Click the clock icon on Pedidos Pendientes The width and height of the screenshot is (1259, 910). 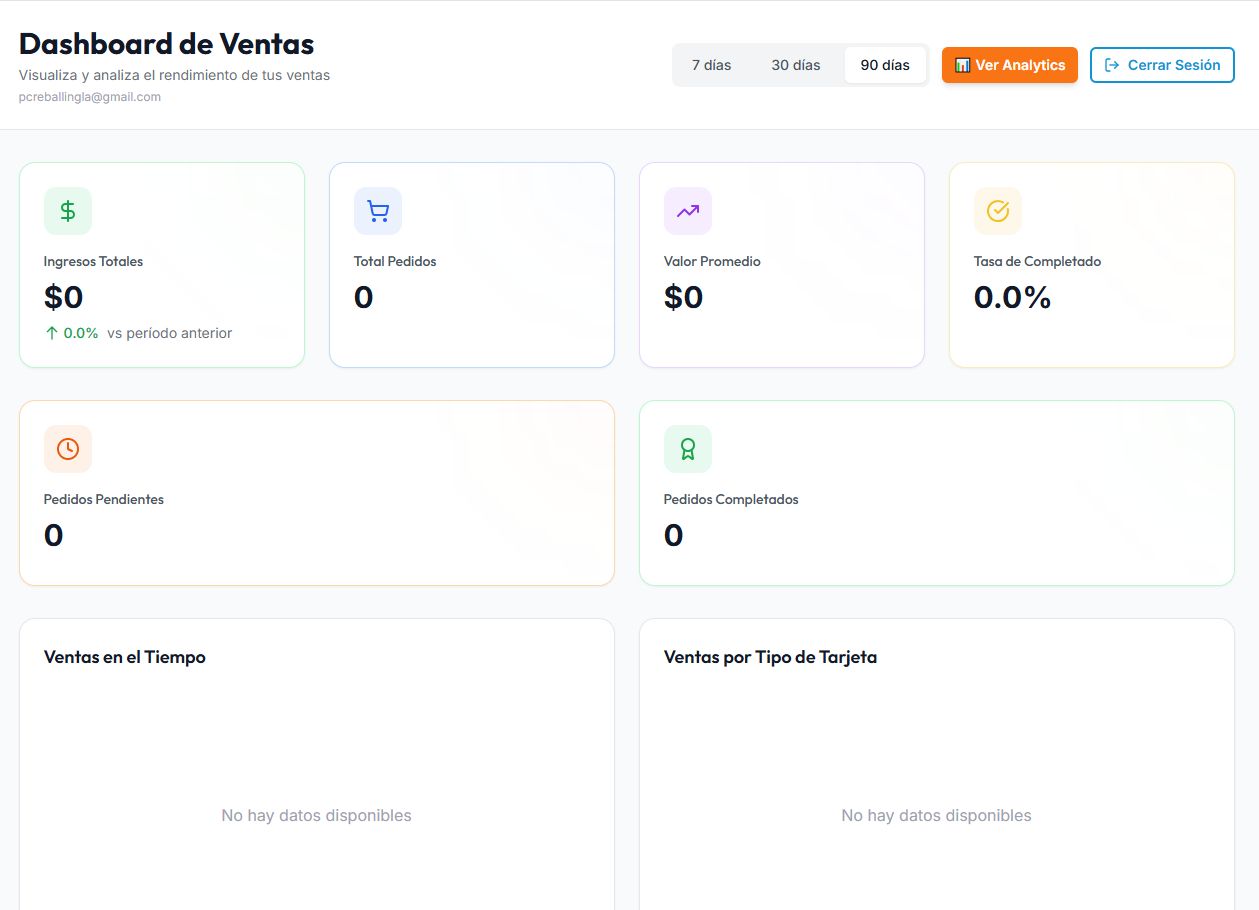click(68, 449)
